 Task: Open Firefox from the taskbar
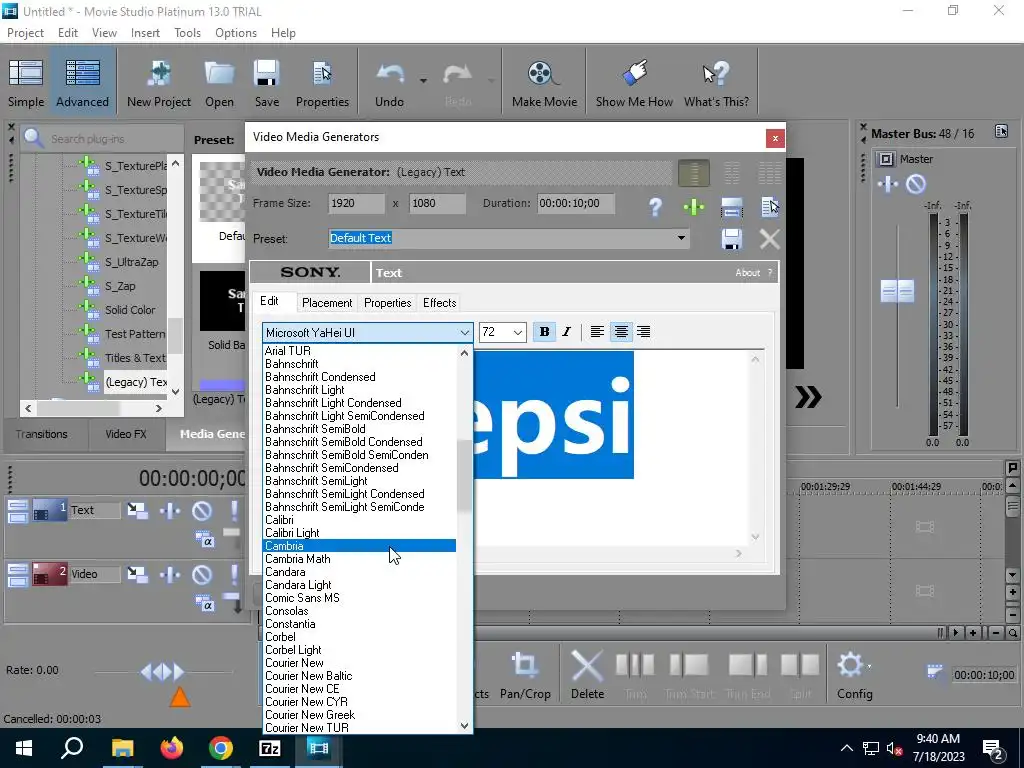click(172, 748)
